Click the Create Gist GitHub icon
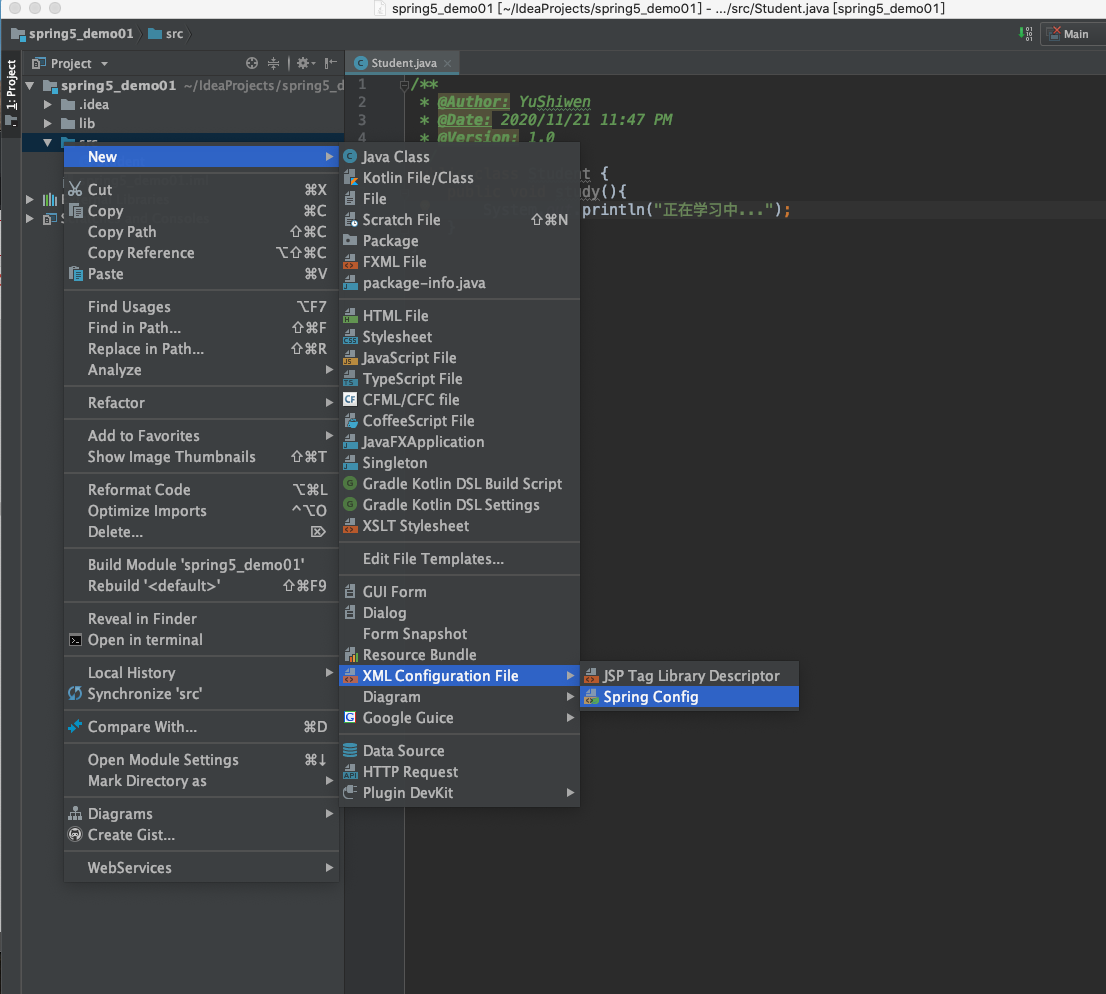Viewport: 1106px width, 994px height. pos(75,835)
